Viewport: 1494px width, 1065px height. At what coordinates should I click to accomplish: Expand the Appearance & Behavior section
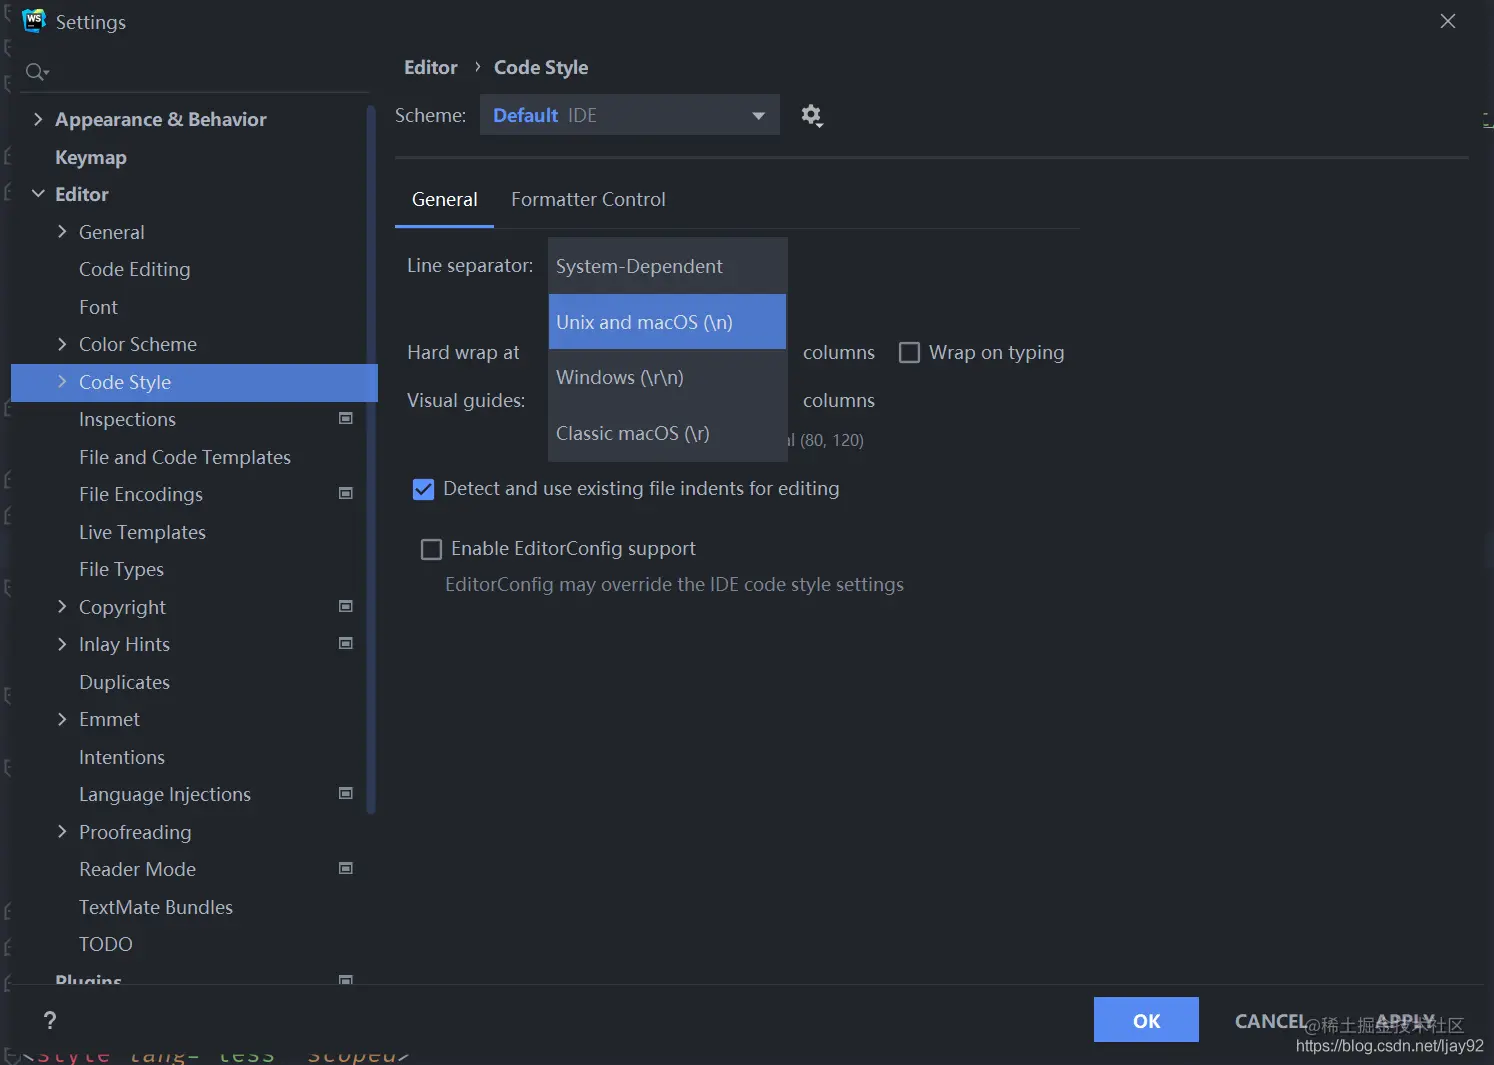(38, 120)
